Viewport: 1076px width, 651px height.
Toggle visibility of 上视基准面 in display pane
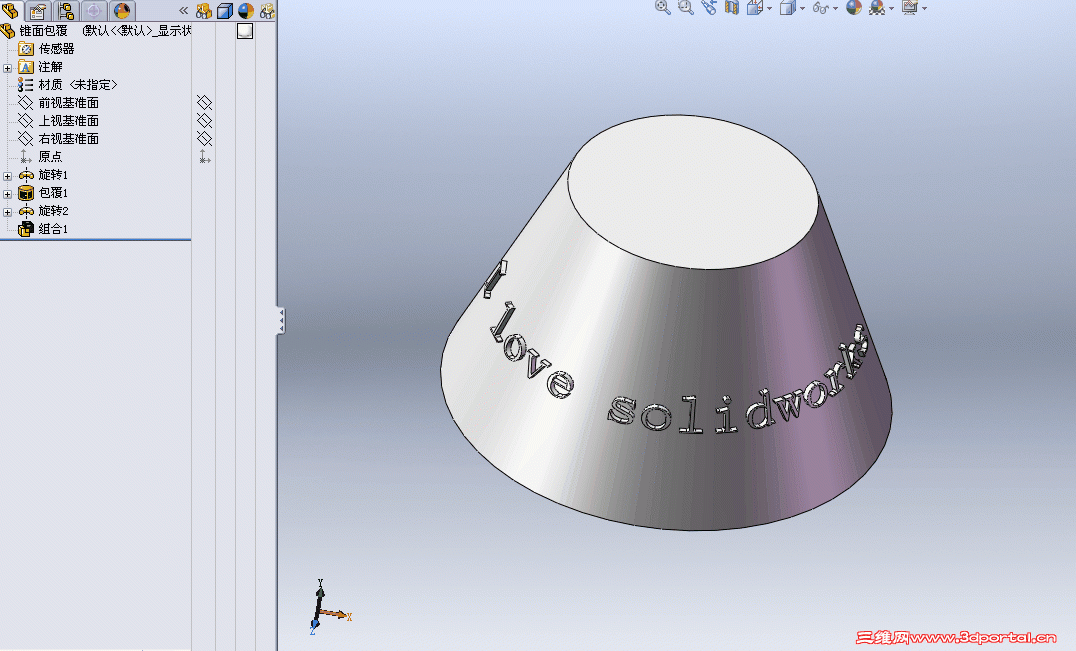[204, 120]
